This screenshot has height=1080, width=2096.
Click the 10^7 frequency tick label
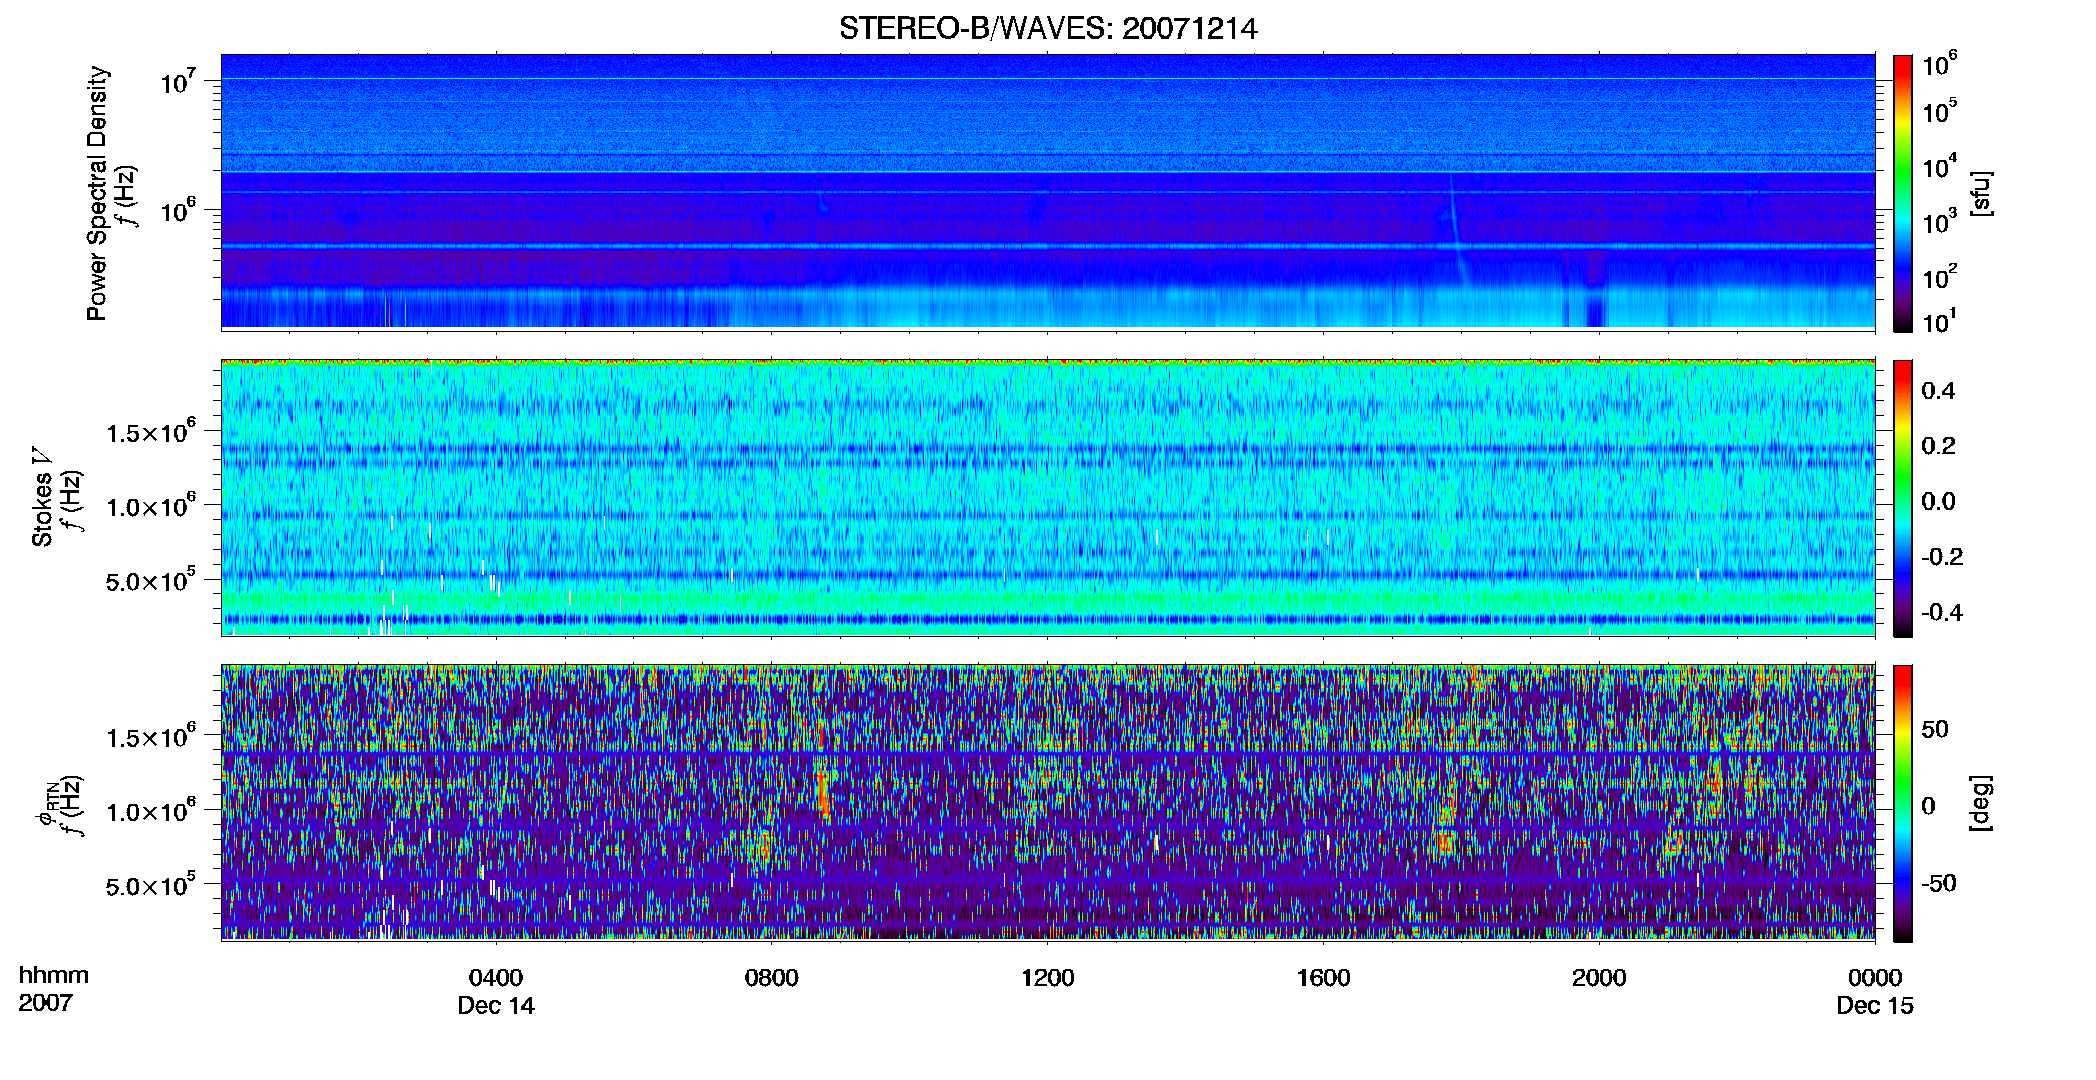pyautogui.click(x=177, y=80)
